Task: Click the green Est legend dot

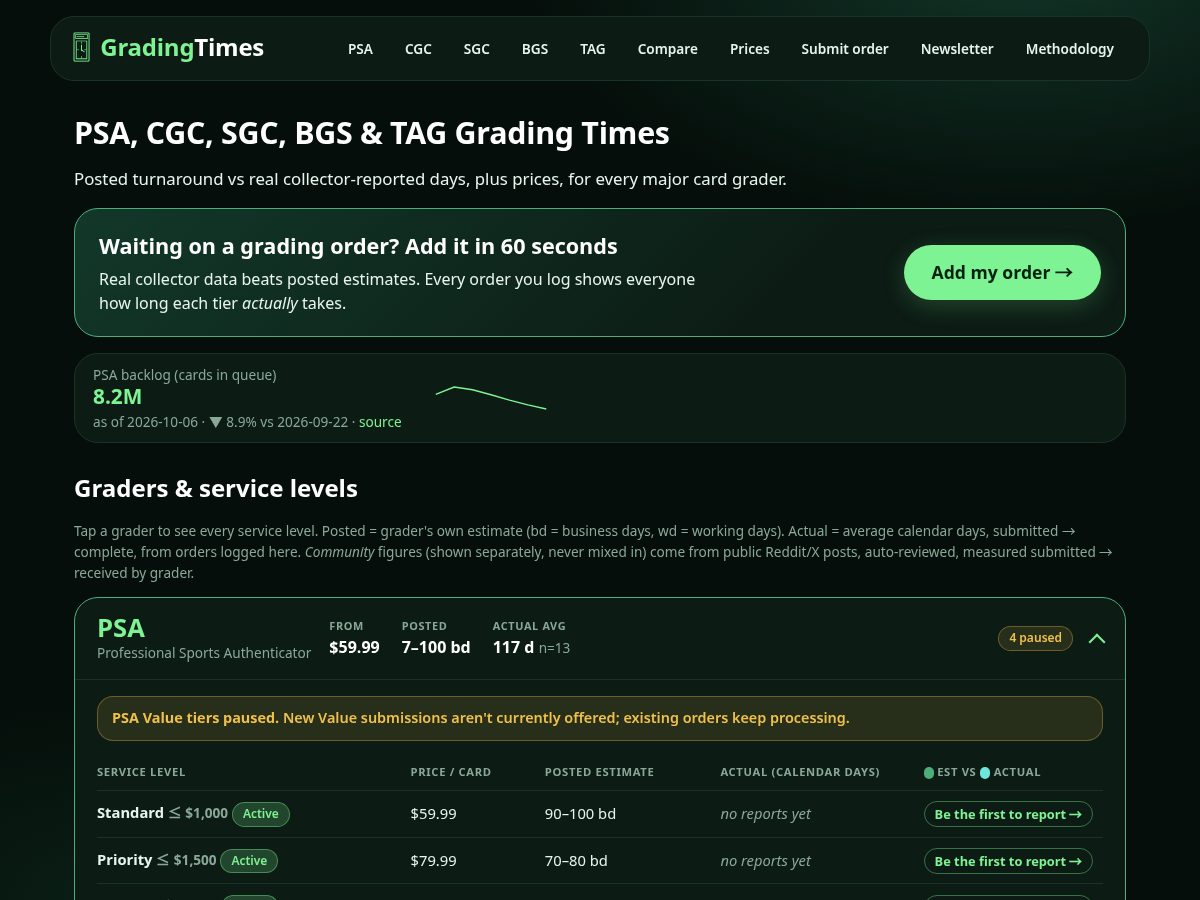Action: click(x=929, y=772)
